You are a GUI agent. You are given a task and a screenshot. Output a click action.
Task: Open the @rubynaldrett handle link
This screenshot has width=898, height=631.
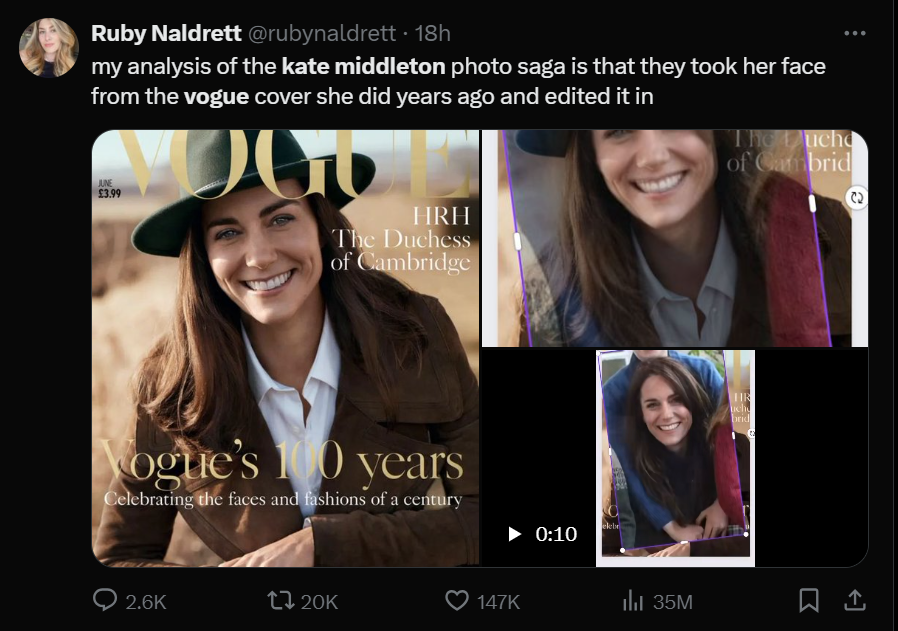click(x=320, y=33)
